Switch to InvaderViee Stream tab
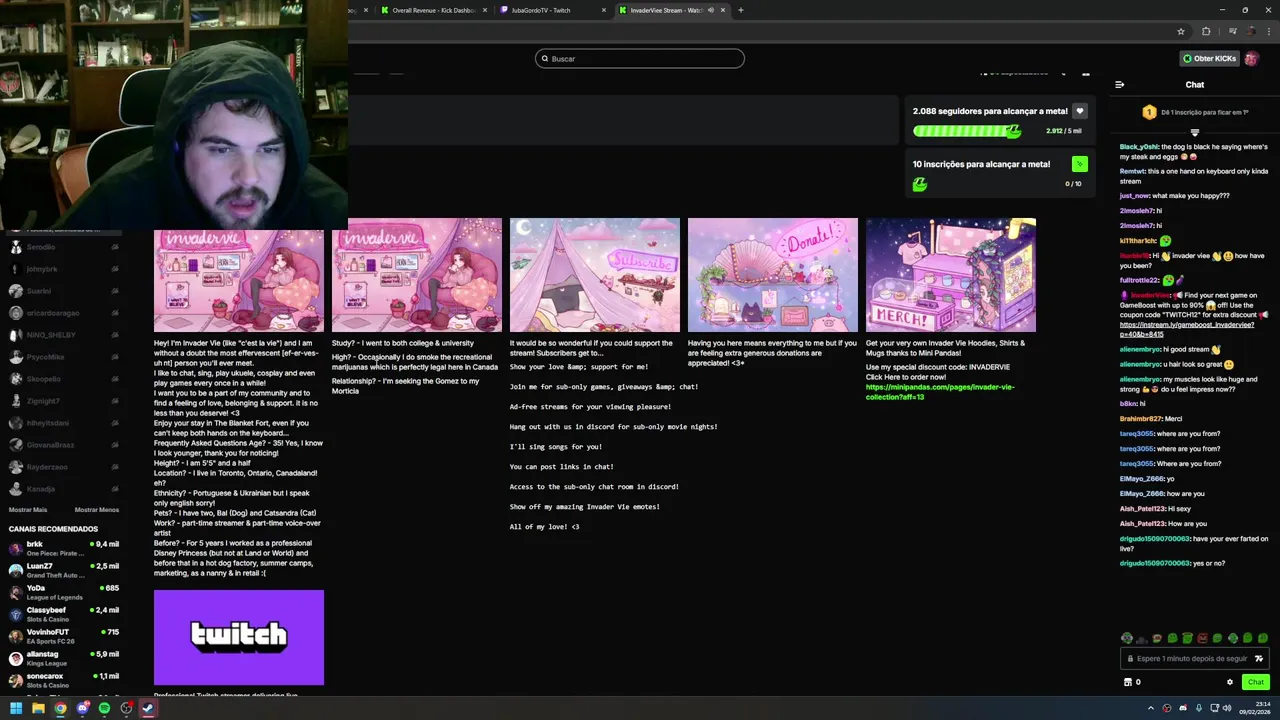 coord(672,10)
